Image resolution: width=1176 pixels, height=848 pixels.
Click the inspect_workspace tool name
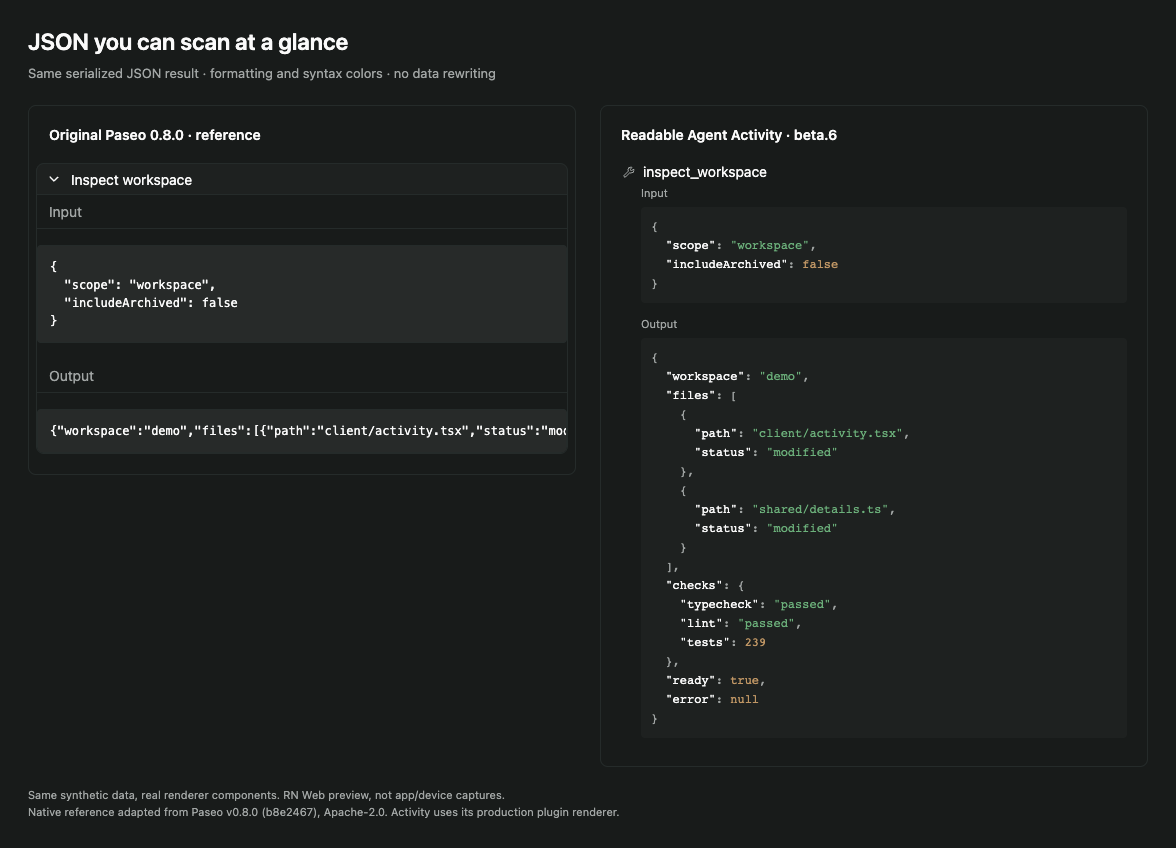pos(704,172)
